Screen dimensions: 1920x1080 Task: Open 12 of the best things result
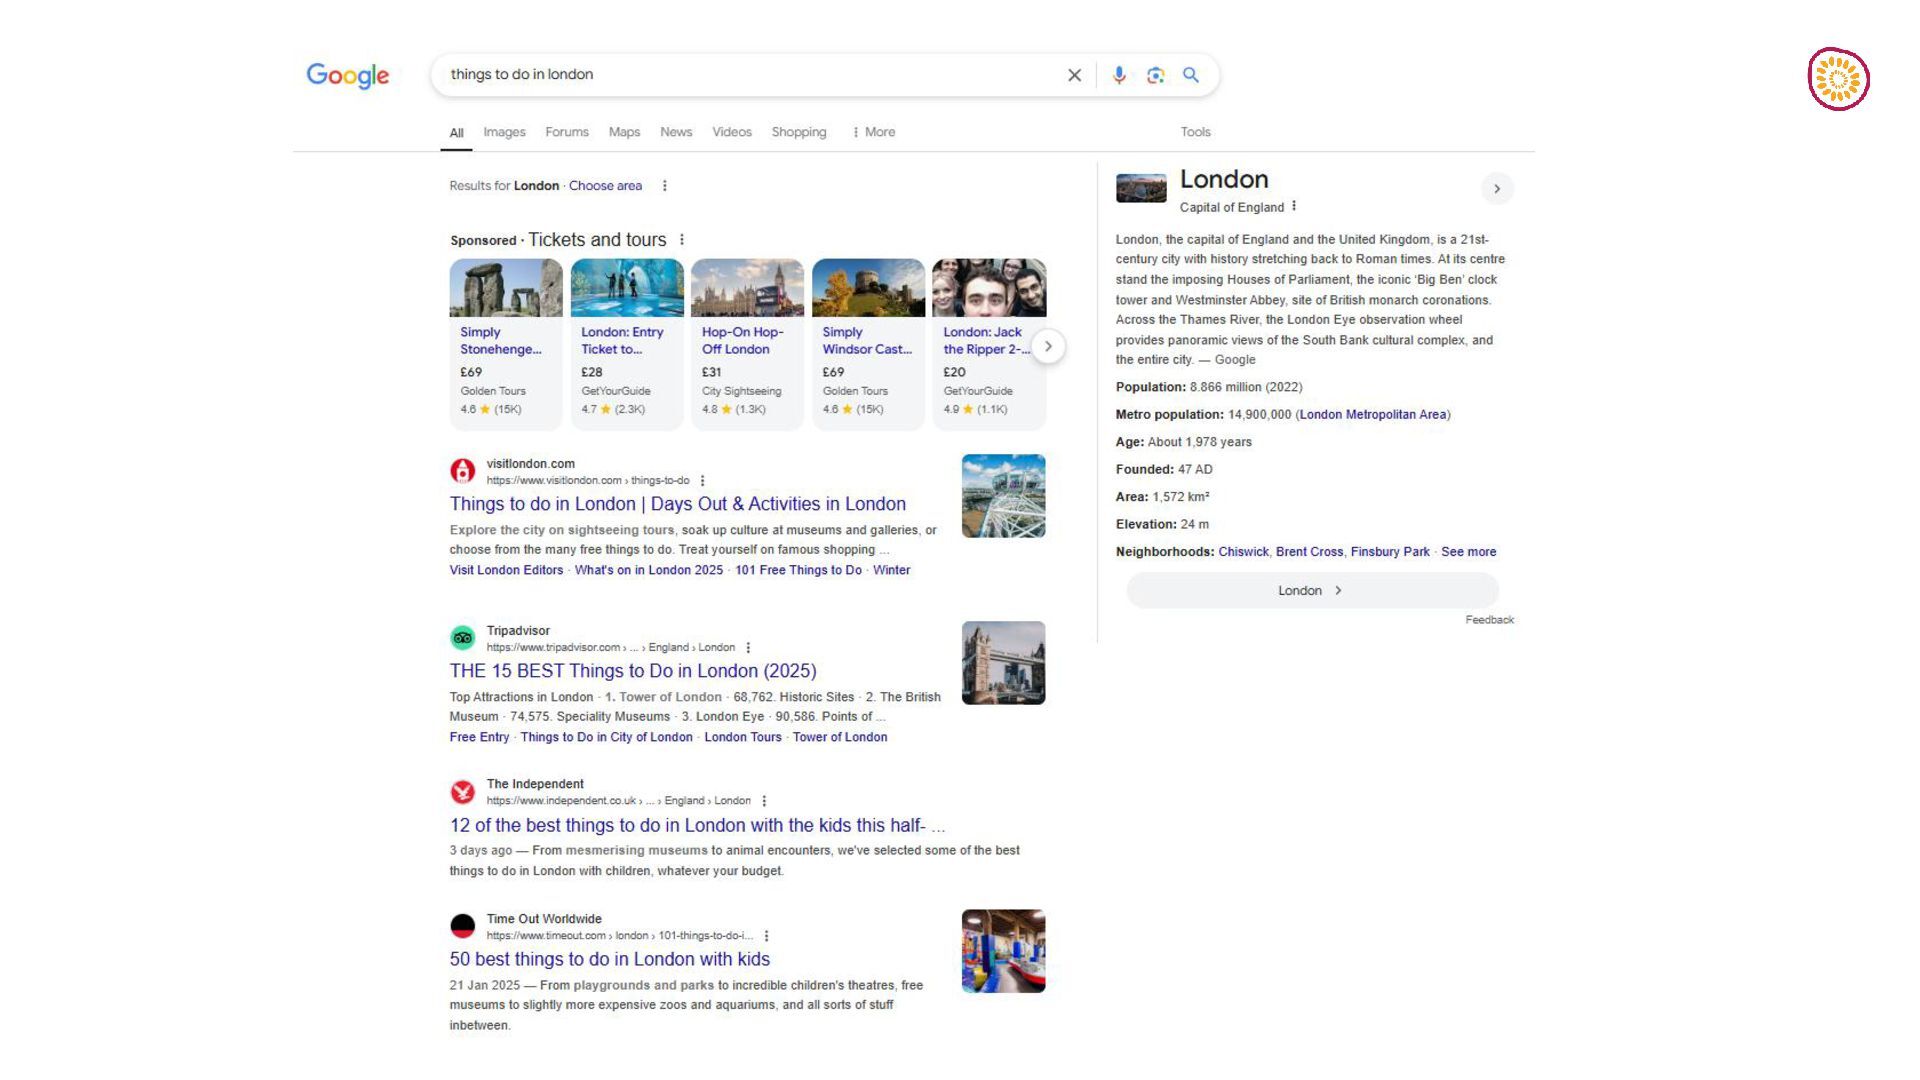697,825
